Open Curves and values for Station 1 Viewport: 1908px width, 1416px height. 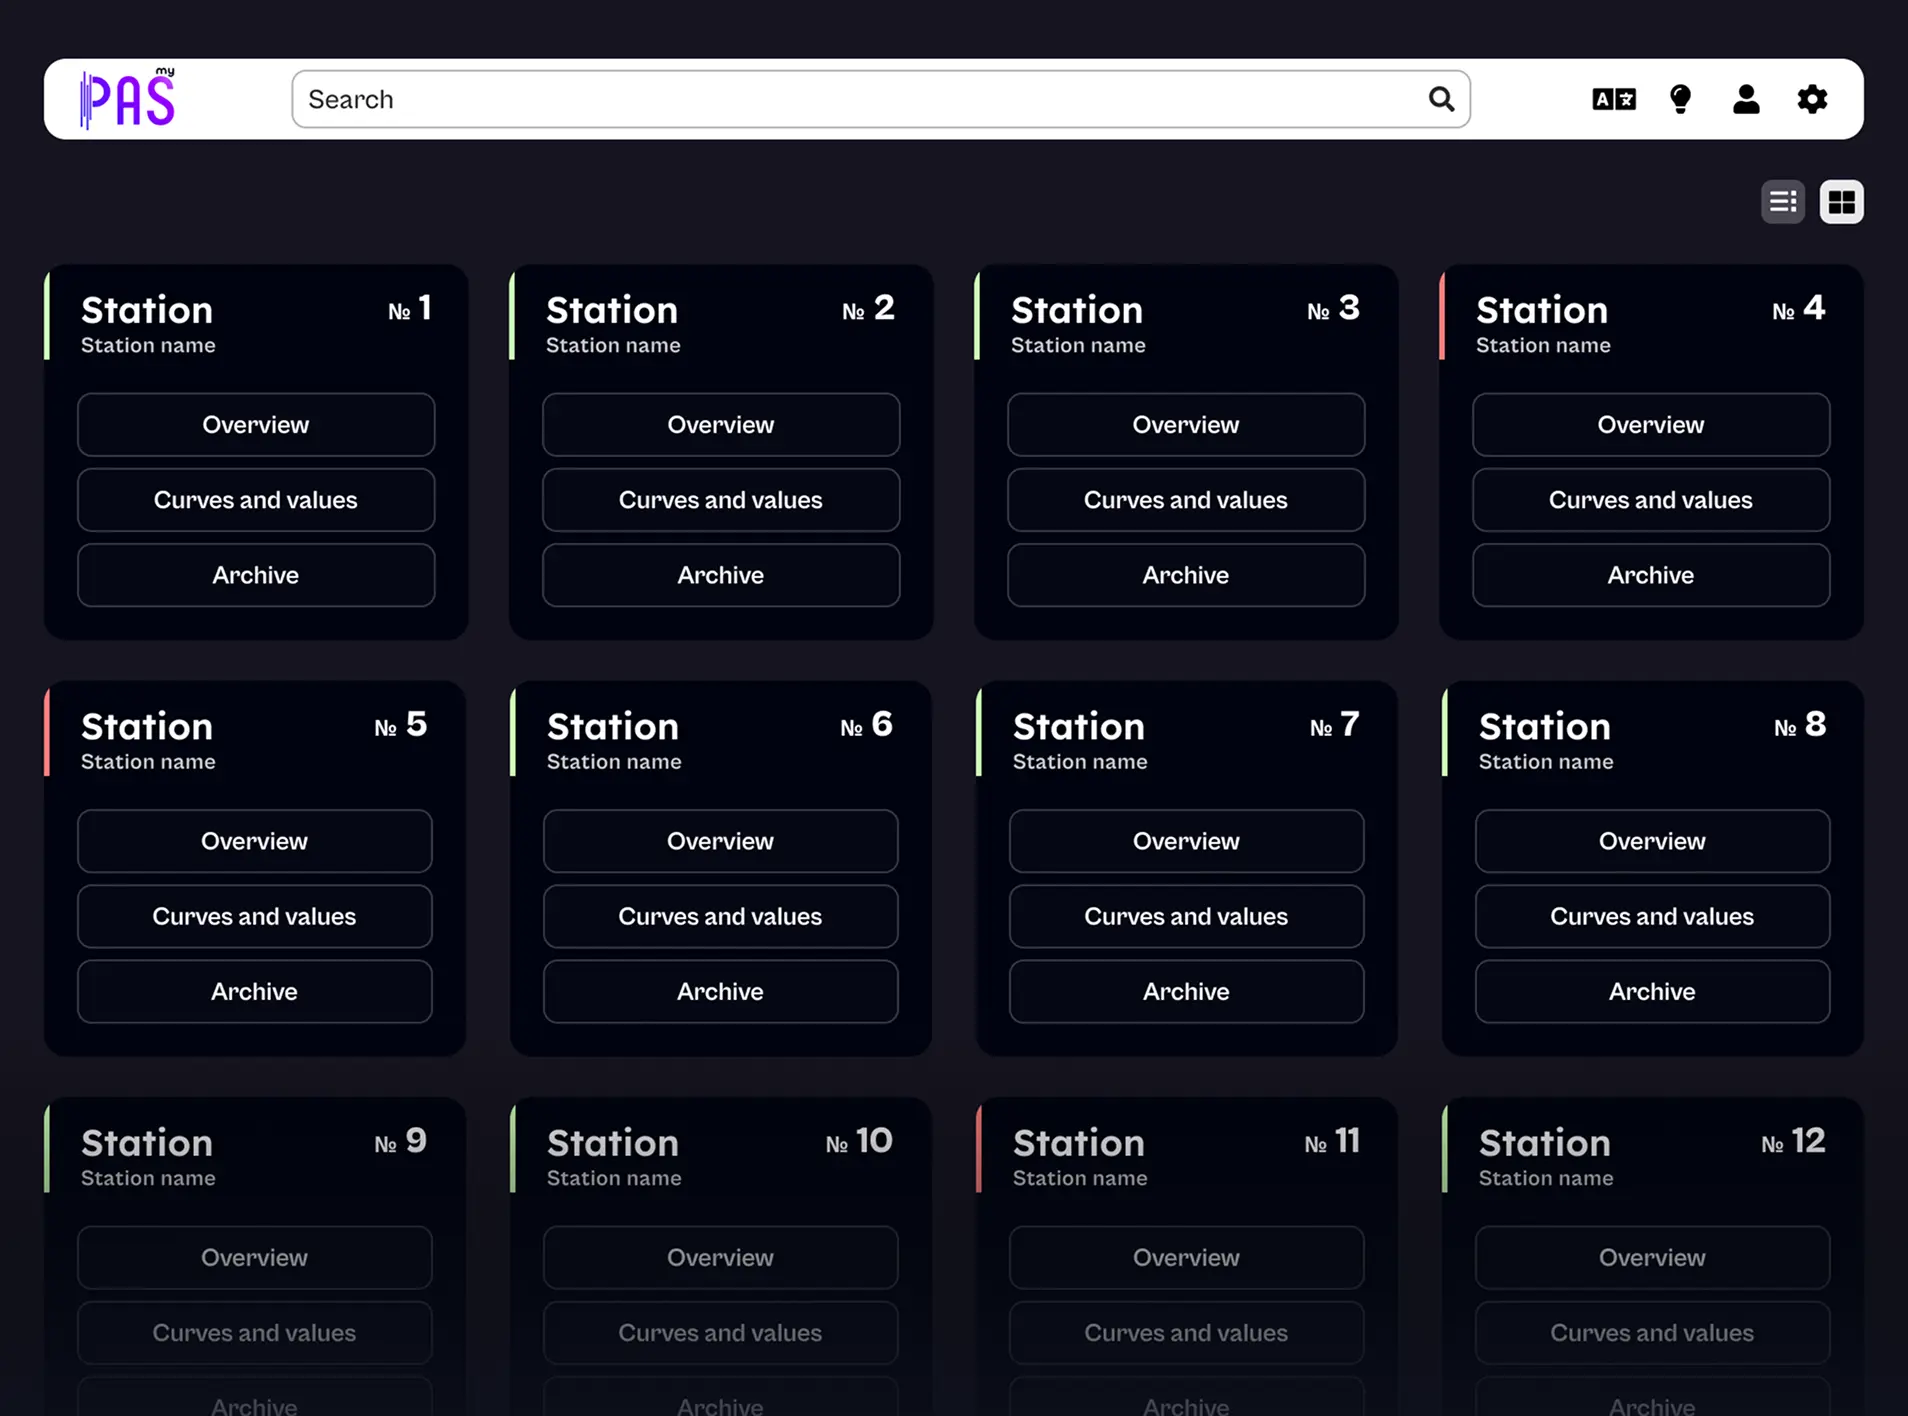click(x=256, y=500)
